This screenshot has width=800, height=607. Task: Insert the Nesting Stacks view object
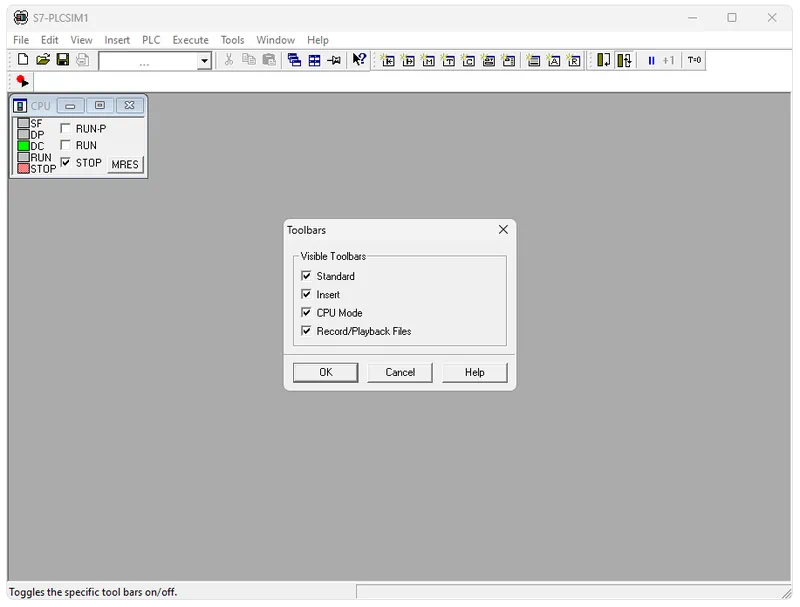[x=533, y=61]
